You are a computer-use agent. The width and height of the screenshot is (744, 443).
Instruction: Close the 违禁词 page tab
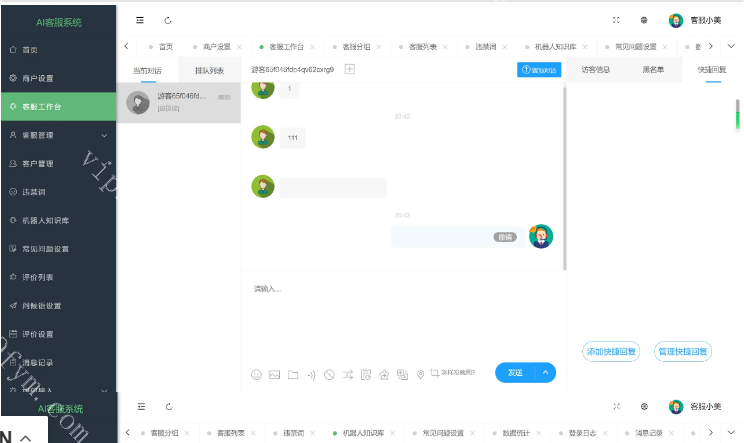505,46
